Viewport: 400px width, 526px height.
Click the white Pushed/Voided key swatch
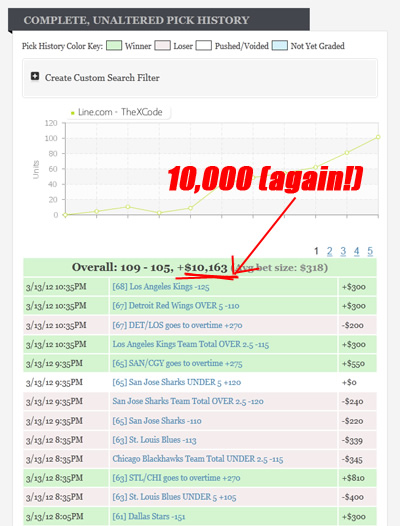tap(204, 46)
